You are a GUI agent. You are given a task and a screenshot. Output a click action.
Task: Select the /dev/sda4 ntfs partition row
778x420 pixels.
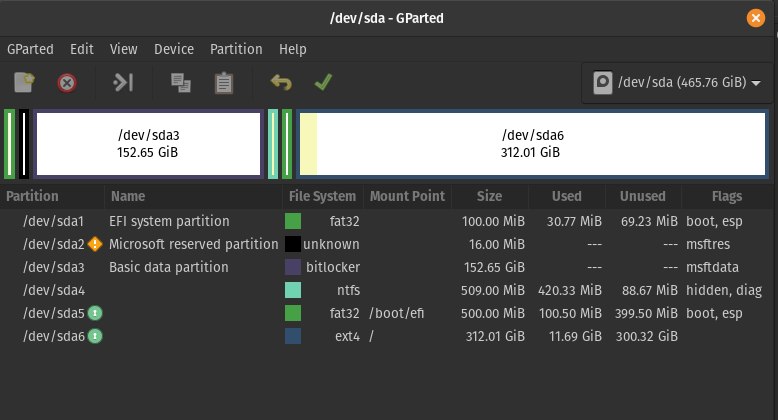(x=387, y=290)
